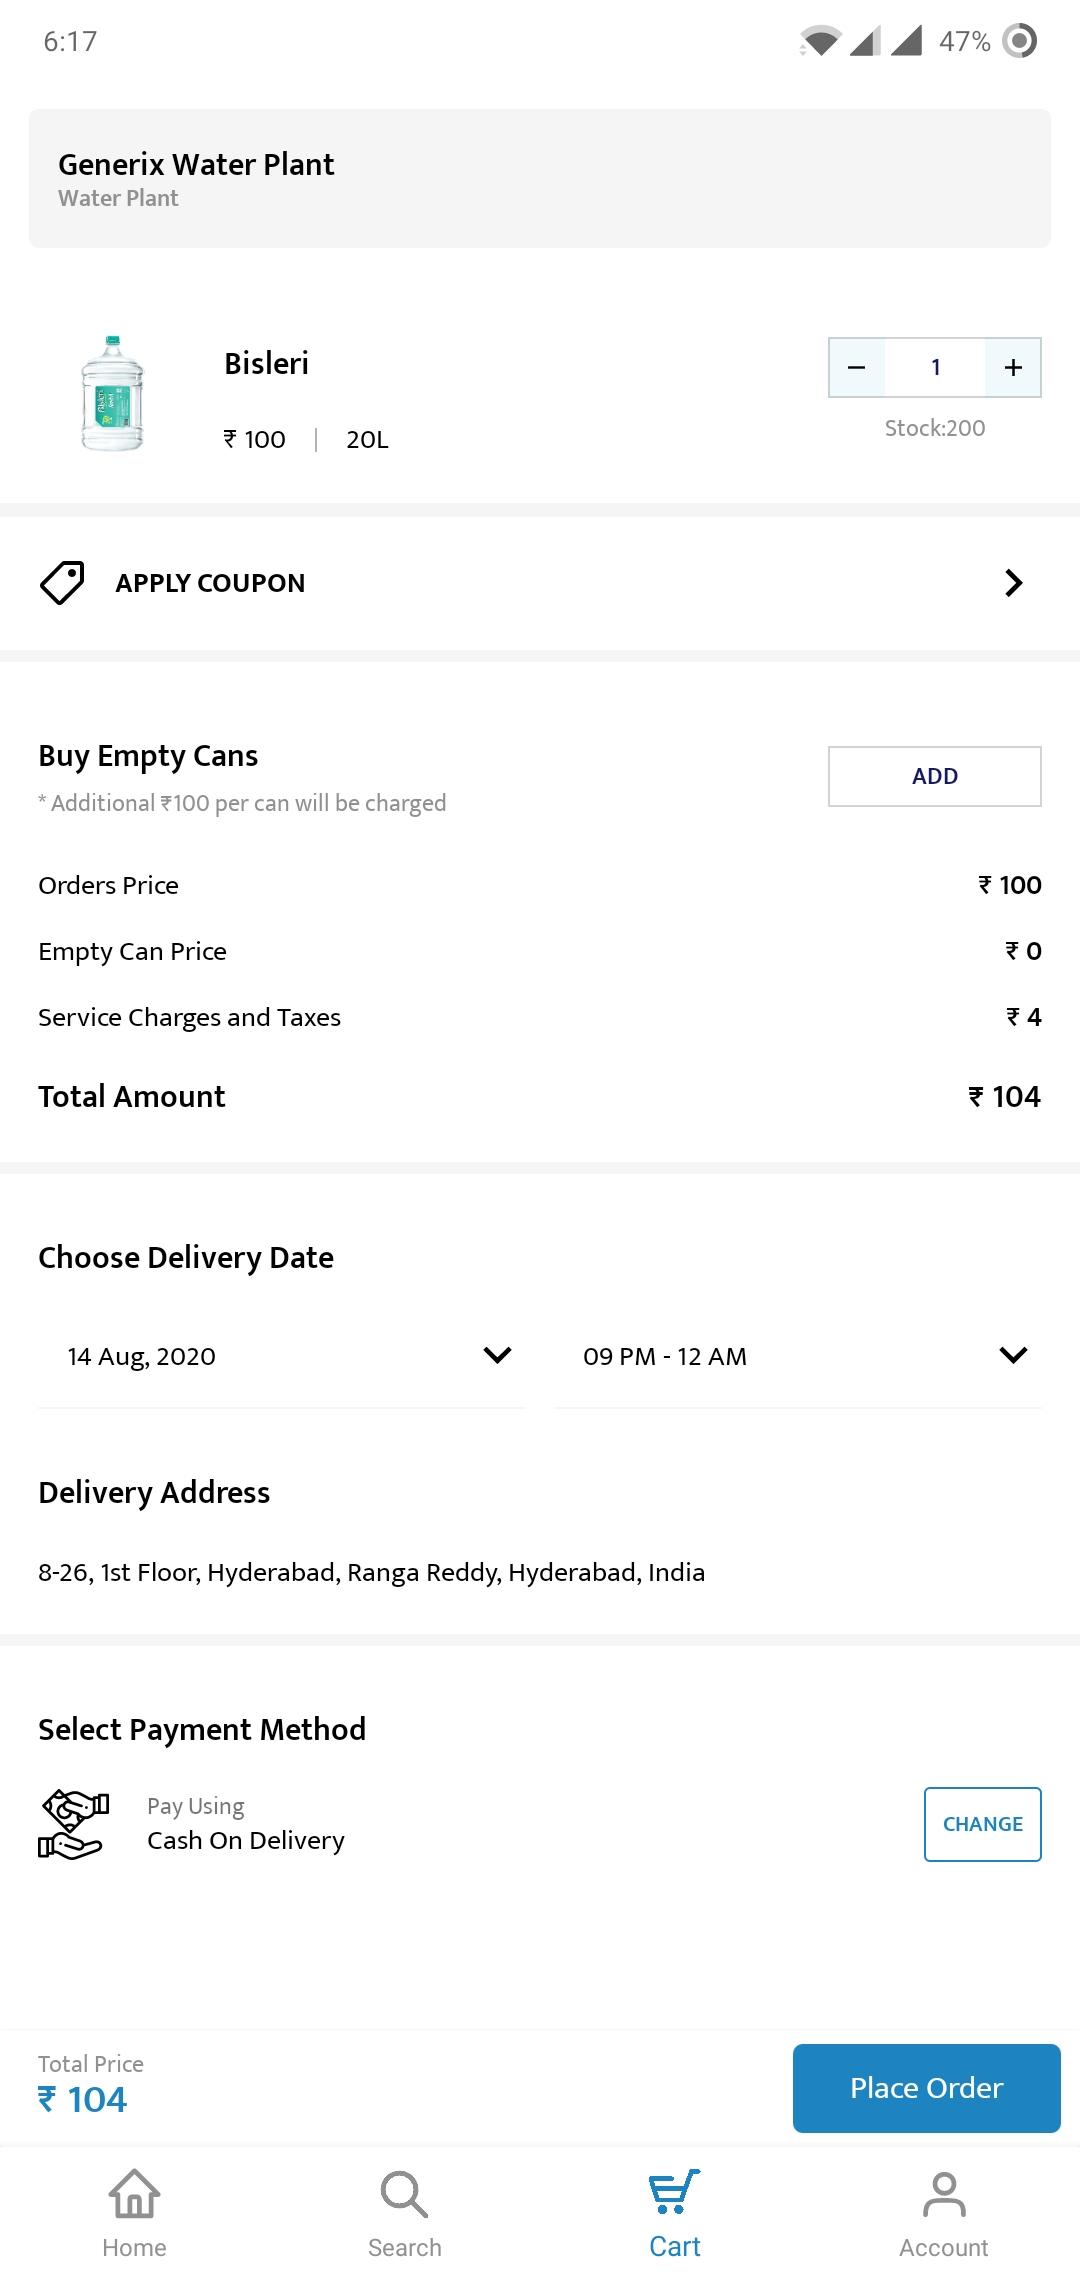Expand the 09 PM - 12 AM time slot dropdown
Screen dimensions: 1080x2280
[799, 1356]
